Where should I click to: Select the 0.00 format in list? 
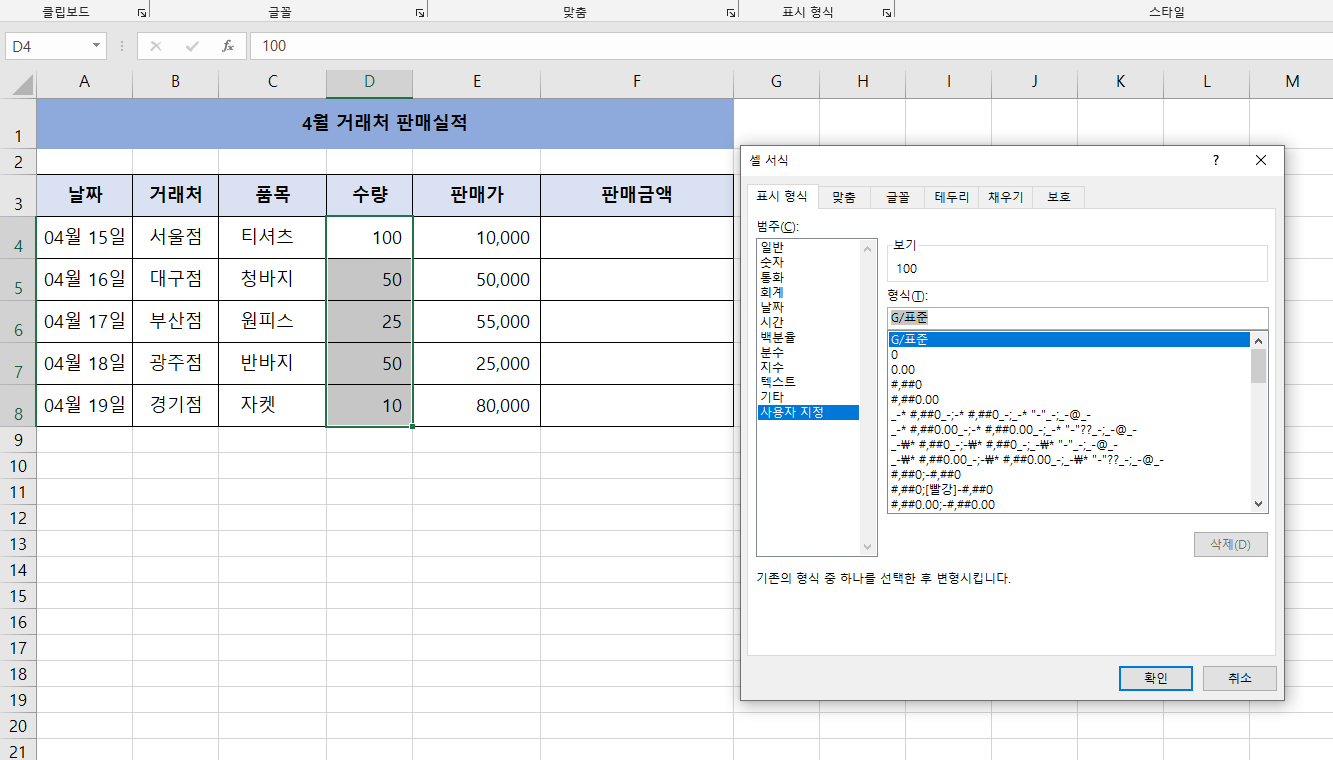(1069, 370)
